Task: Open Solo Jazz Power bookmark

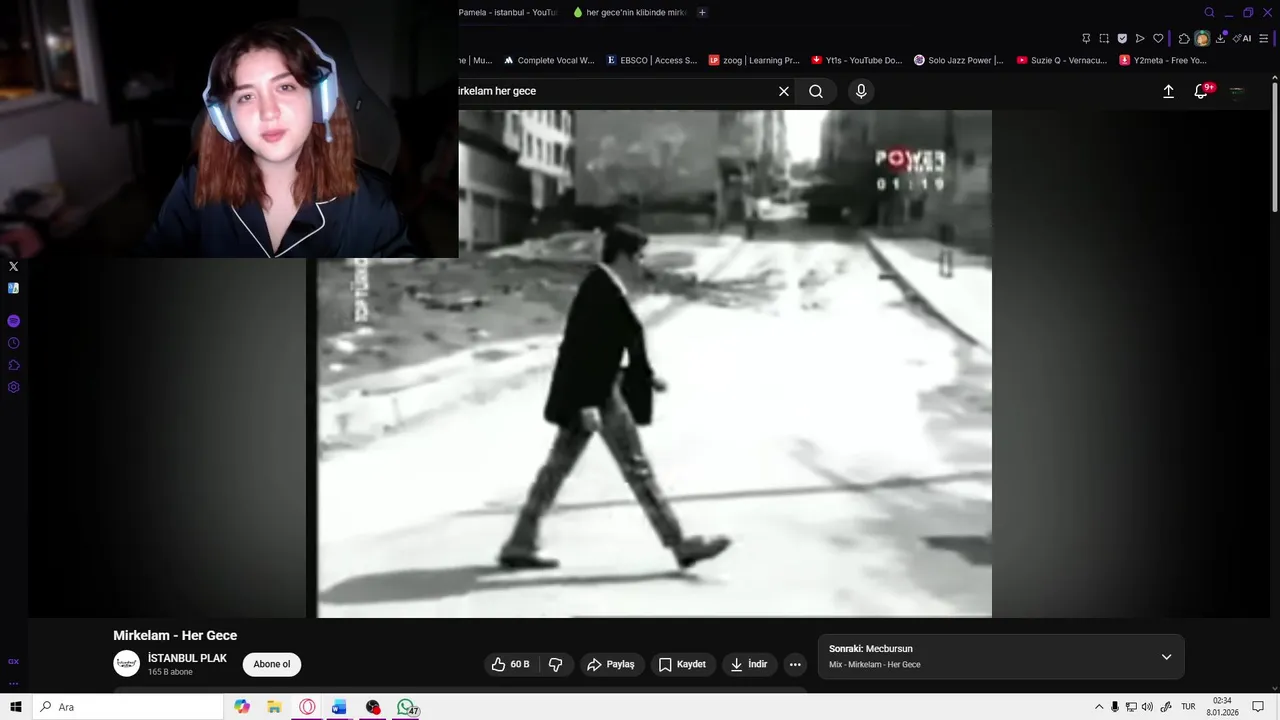Action: coord(959,60)
